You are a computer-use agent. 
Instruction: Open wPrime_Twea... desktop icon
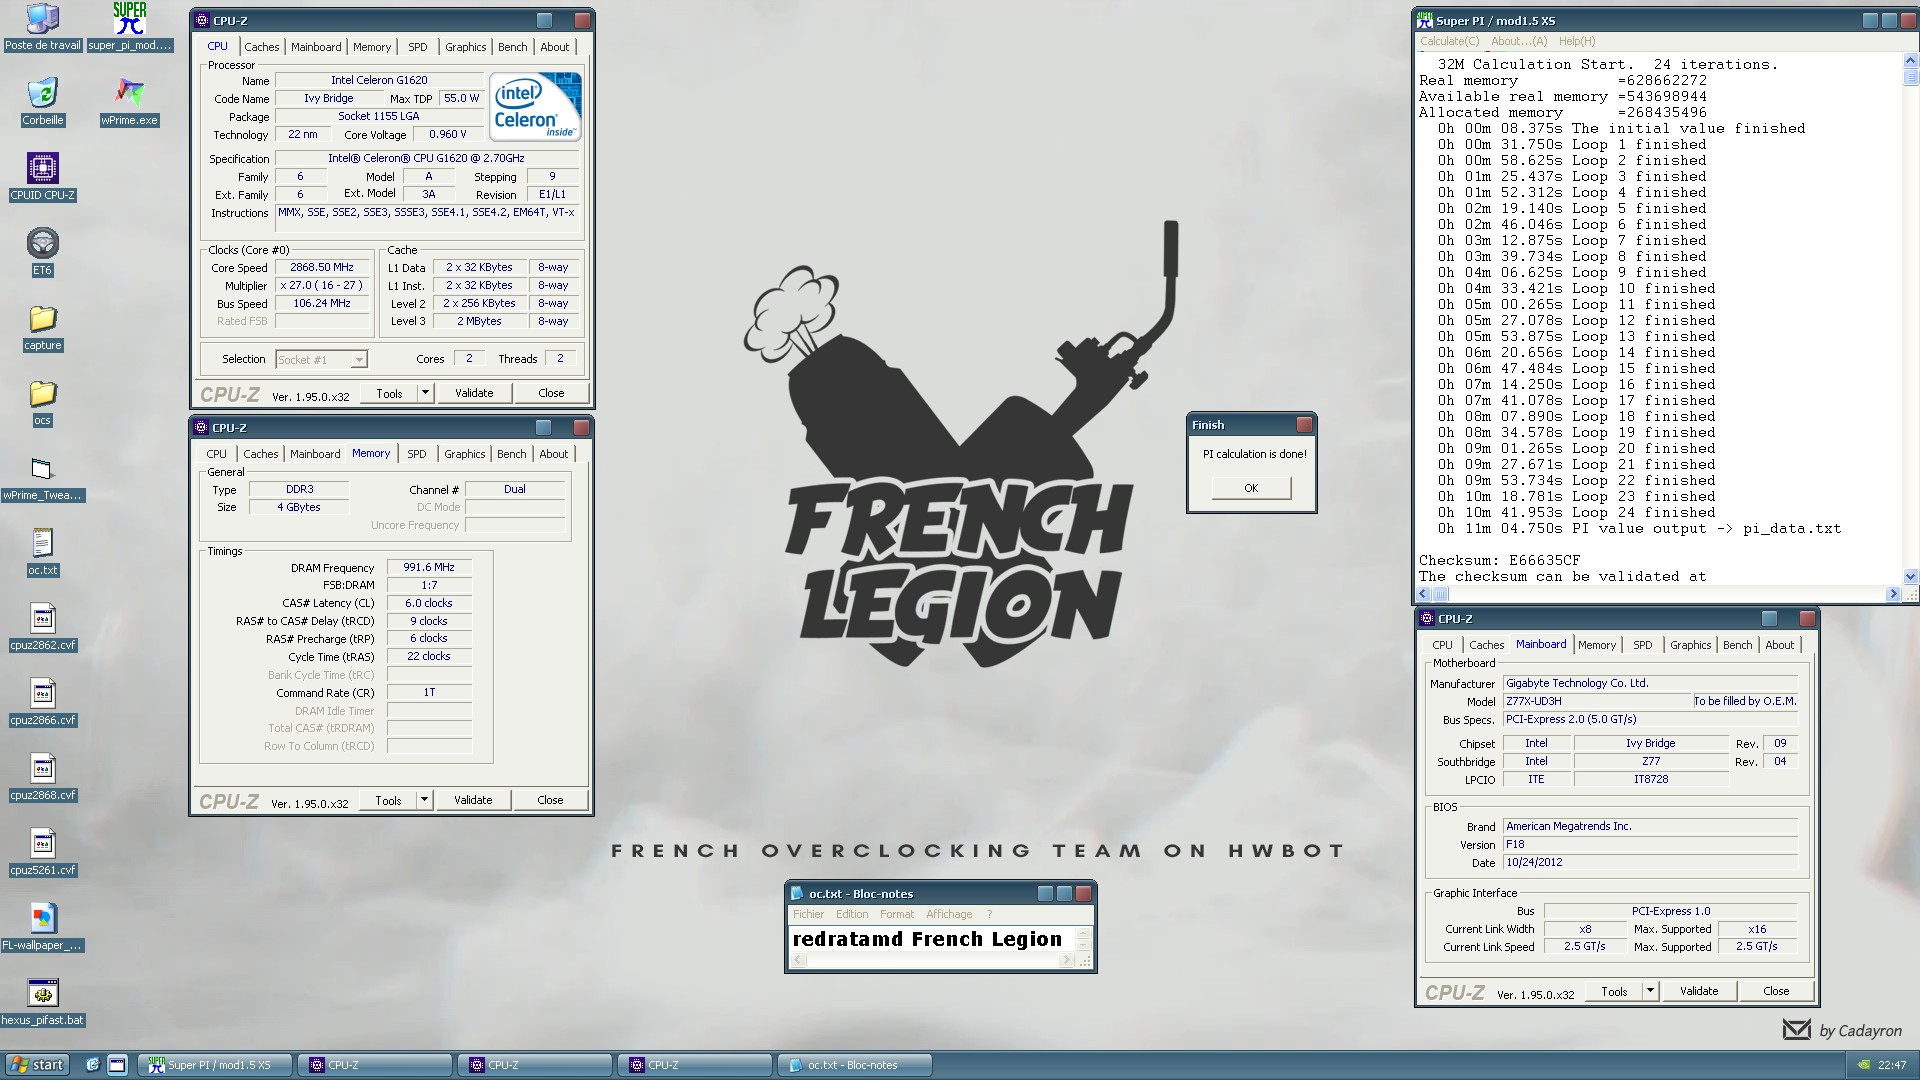tap(42, 477)
